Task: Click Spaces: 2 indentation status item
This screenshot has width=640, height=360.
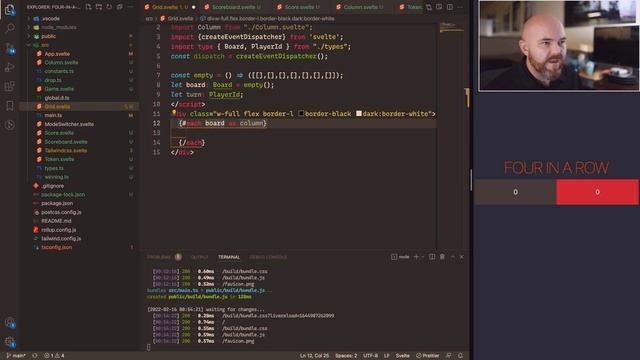Action: pos(346,356)
